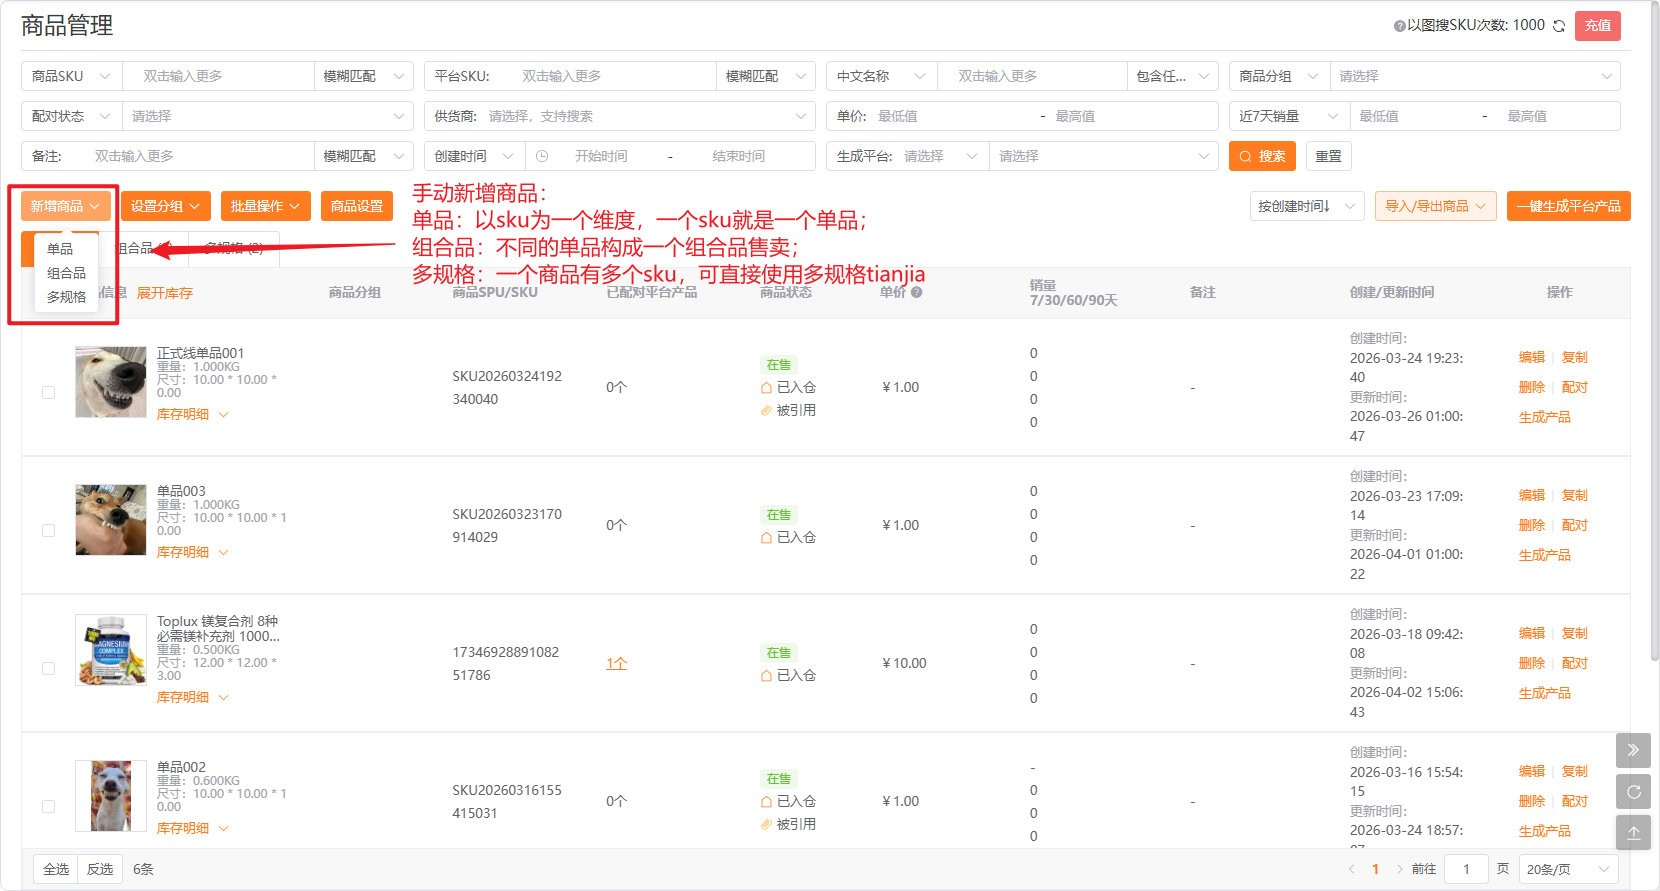Click the 被引用 tag of 正式线单品001
The width and height of the screenshot is (1660, 891).
(x=788, y=410)
